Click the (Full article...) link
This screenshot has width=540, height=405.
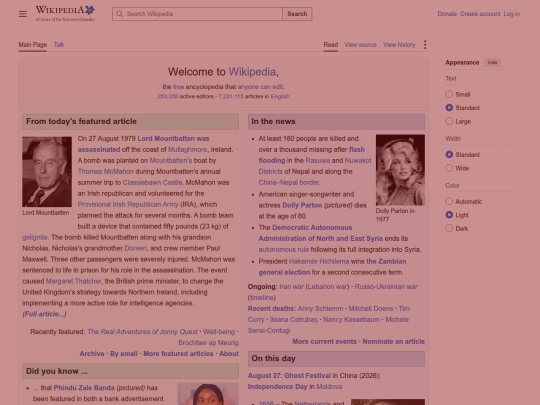click(44, 314)
